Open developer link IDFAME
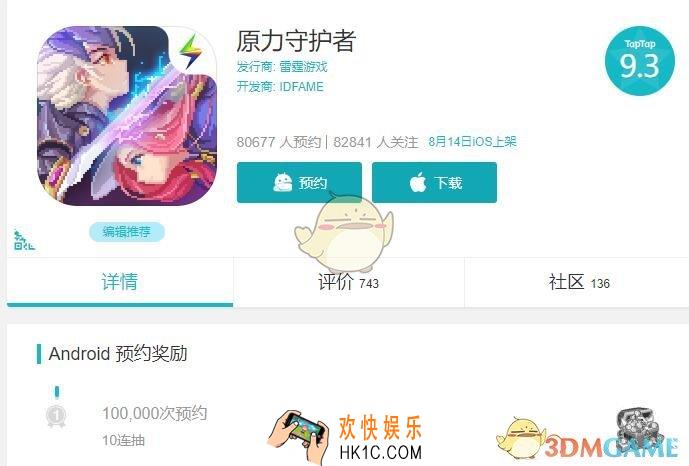Screen dimensions: 689x466 (301, 87)
